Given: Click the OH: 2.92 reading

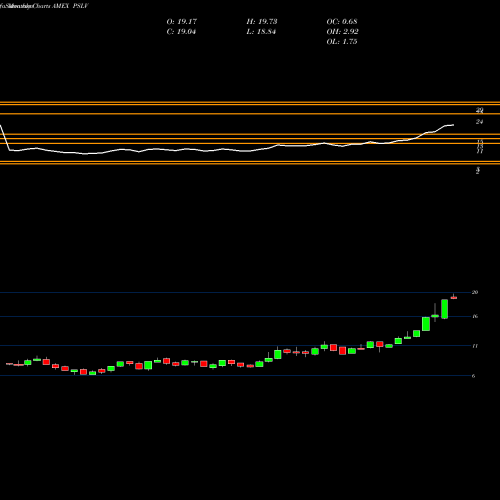Looking at the screenshot, I should point(342,32).
